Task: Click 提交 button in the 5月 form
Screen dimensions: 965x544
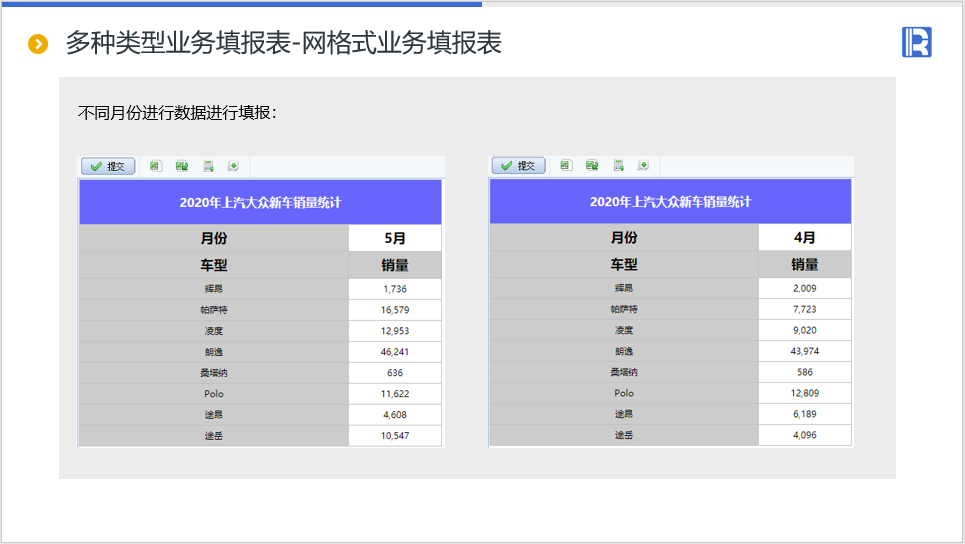Action: click(x=108, y=166)
